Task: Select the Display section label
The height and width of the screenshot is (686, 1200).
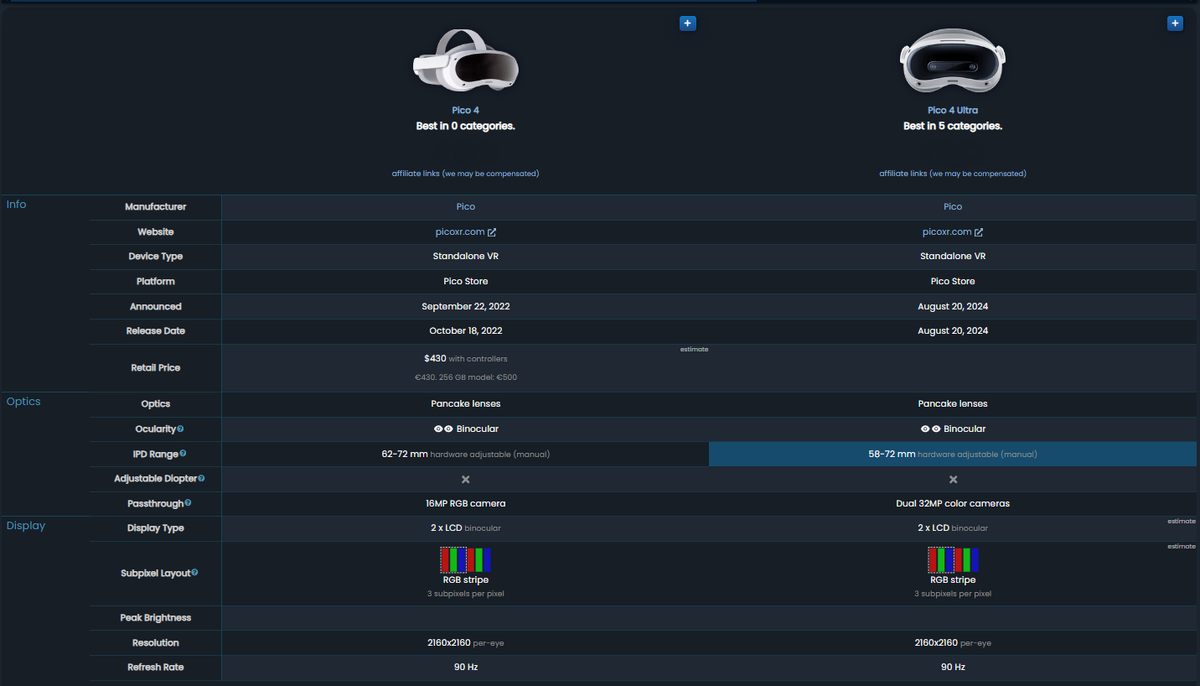Action: 26,526
